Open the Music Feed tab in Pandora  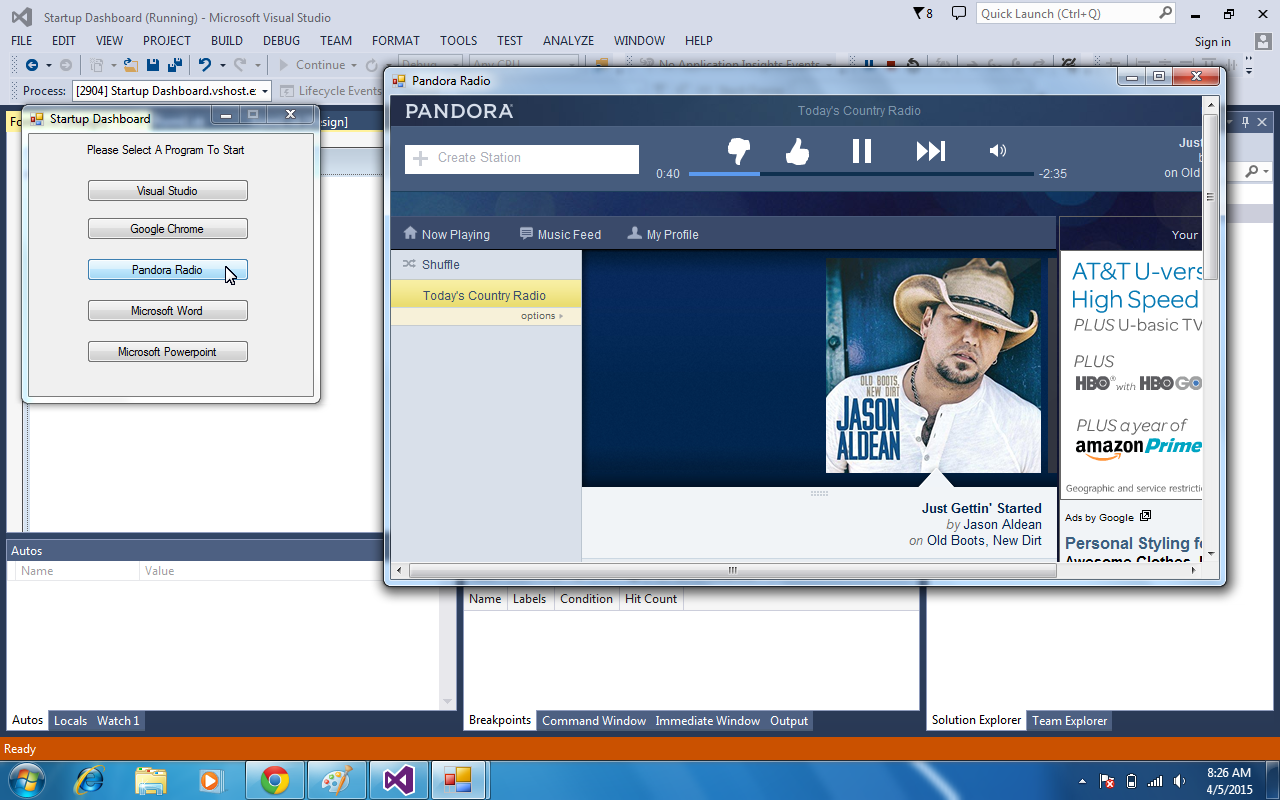coord(560,234)
